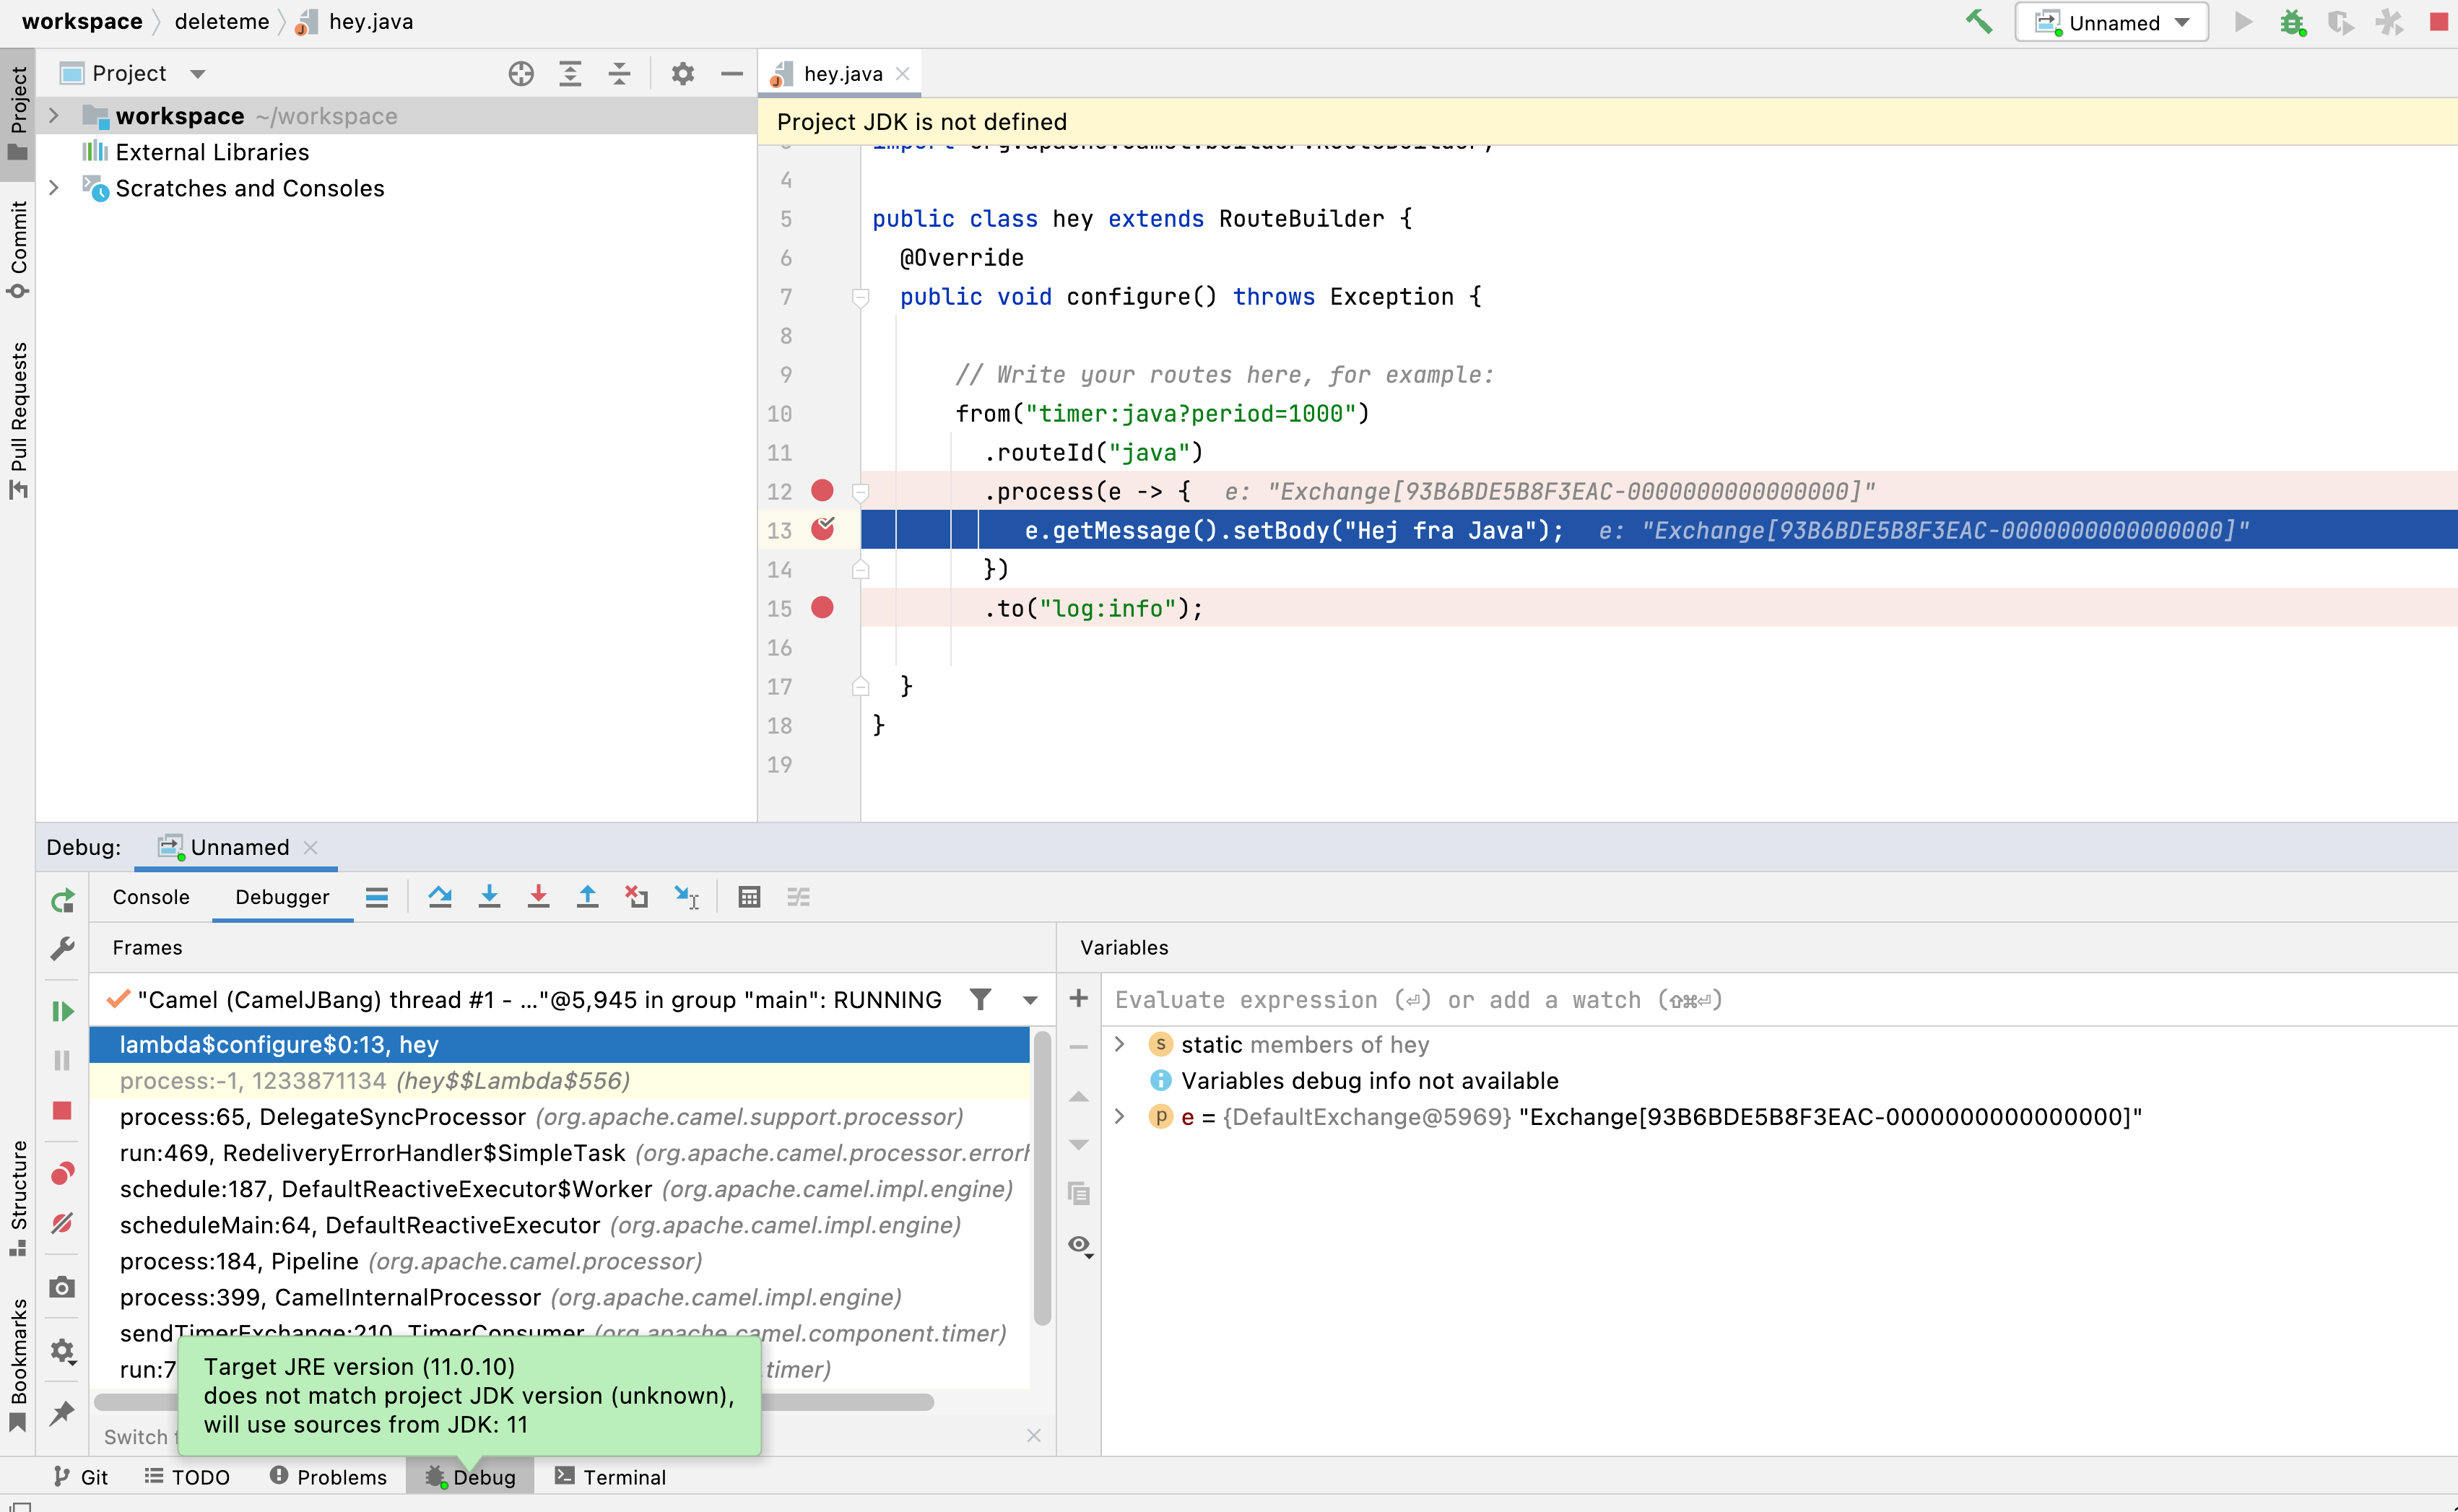Viewport: 2458px width, 1512px height.
Task: Click the build hammer icon in toolbar
Action: [1978, 21]
